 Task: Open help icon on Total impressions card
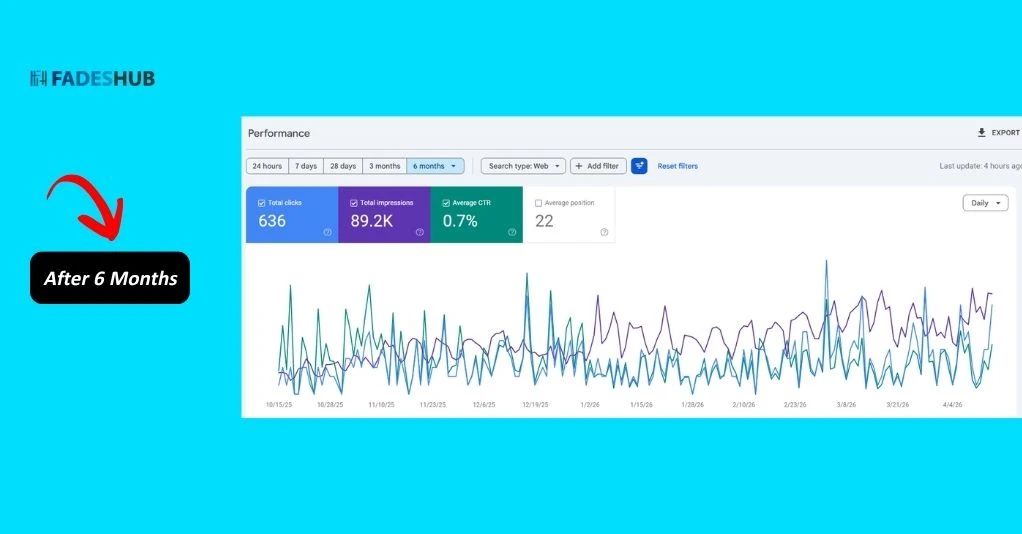point(419,232)
